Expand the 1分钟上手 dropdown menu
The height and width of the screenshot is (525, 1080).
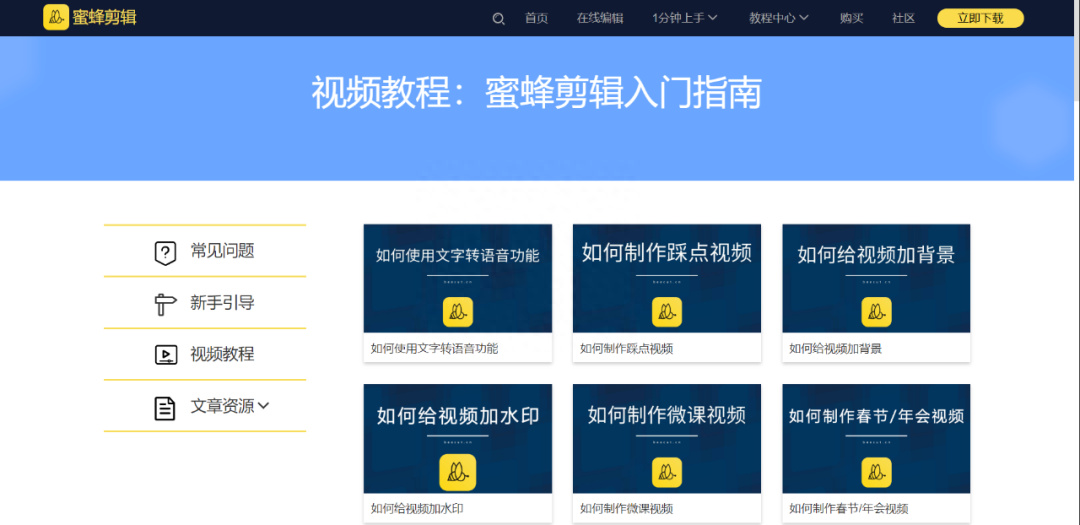click(x=685, y=19)
